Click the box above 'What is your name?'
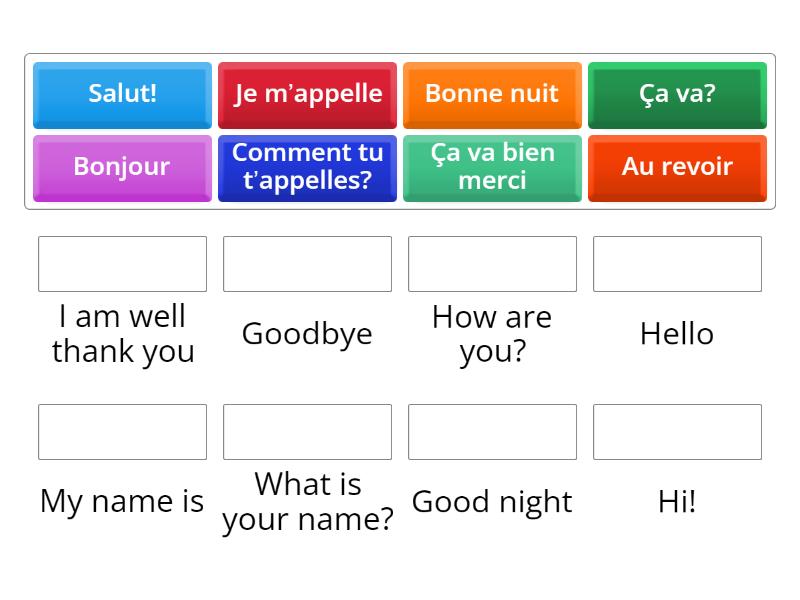 click(307, 432)
